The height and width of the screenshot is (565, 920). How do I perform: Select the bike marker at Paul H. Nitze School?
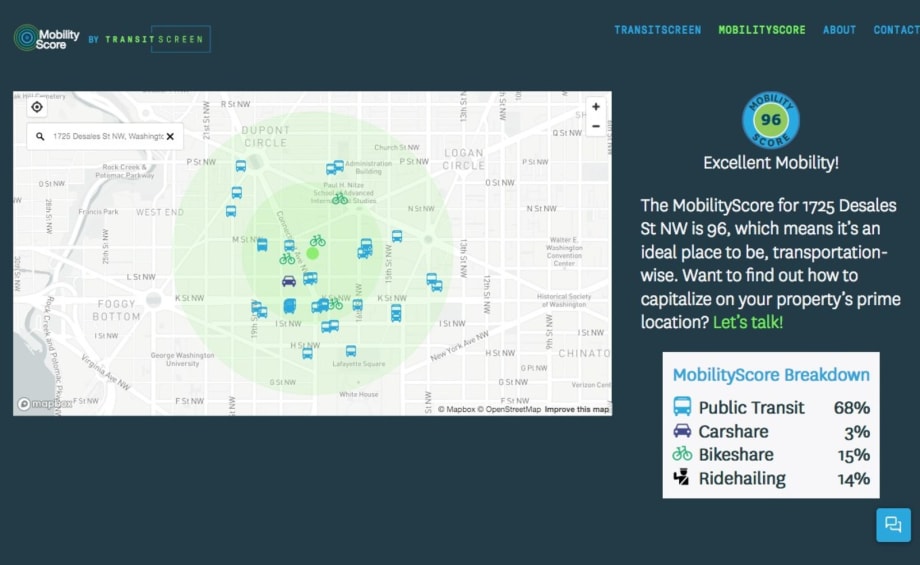339,199
